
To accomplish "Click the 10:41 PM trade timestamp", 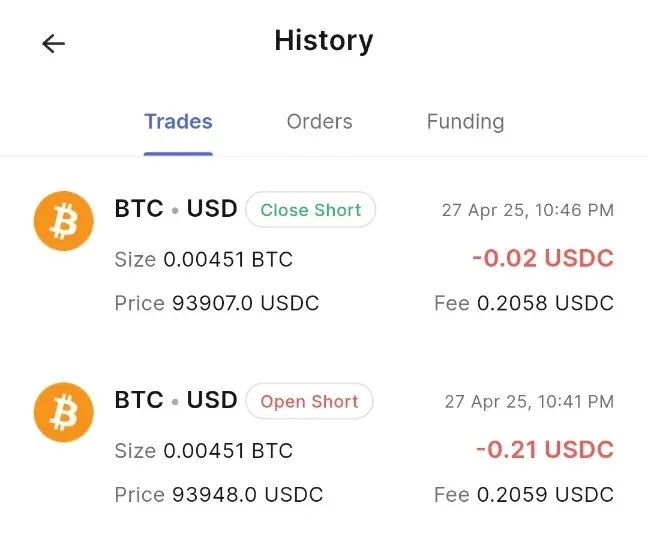I will (529, 402).
